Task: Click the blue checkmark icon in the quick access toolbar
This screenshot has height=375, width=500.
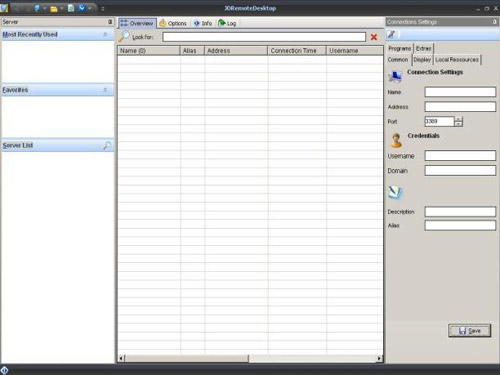Action: point(82,8)
